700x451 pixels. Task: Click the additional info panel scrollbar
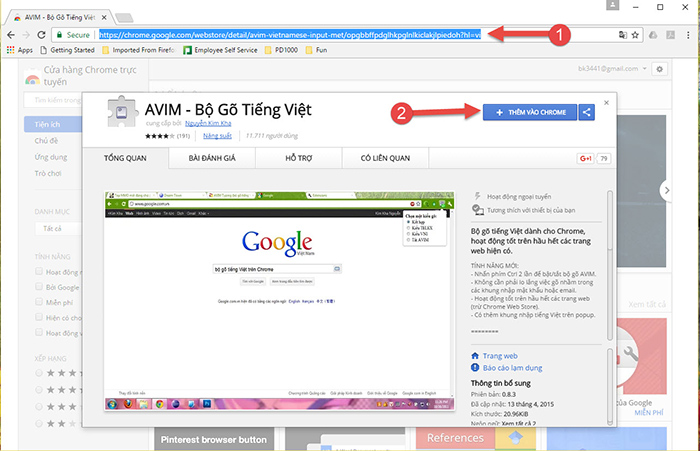point(610,387)
